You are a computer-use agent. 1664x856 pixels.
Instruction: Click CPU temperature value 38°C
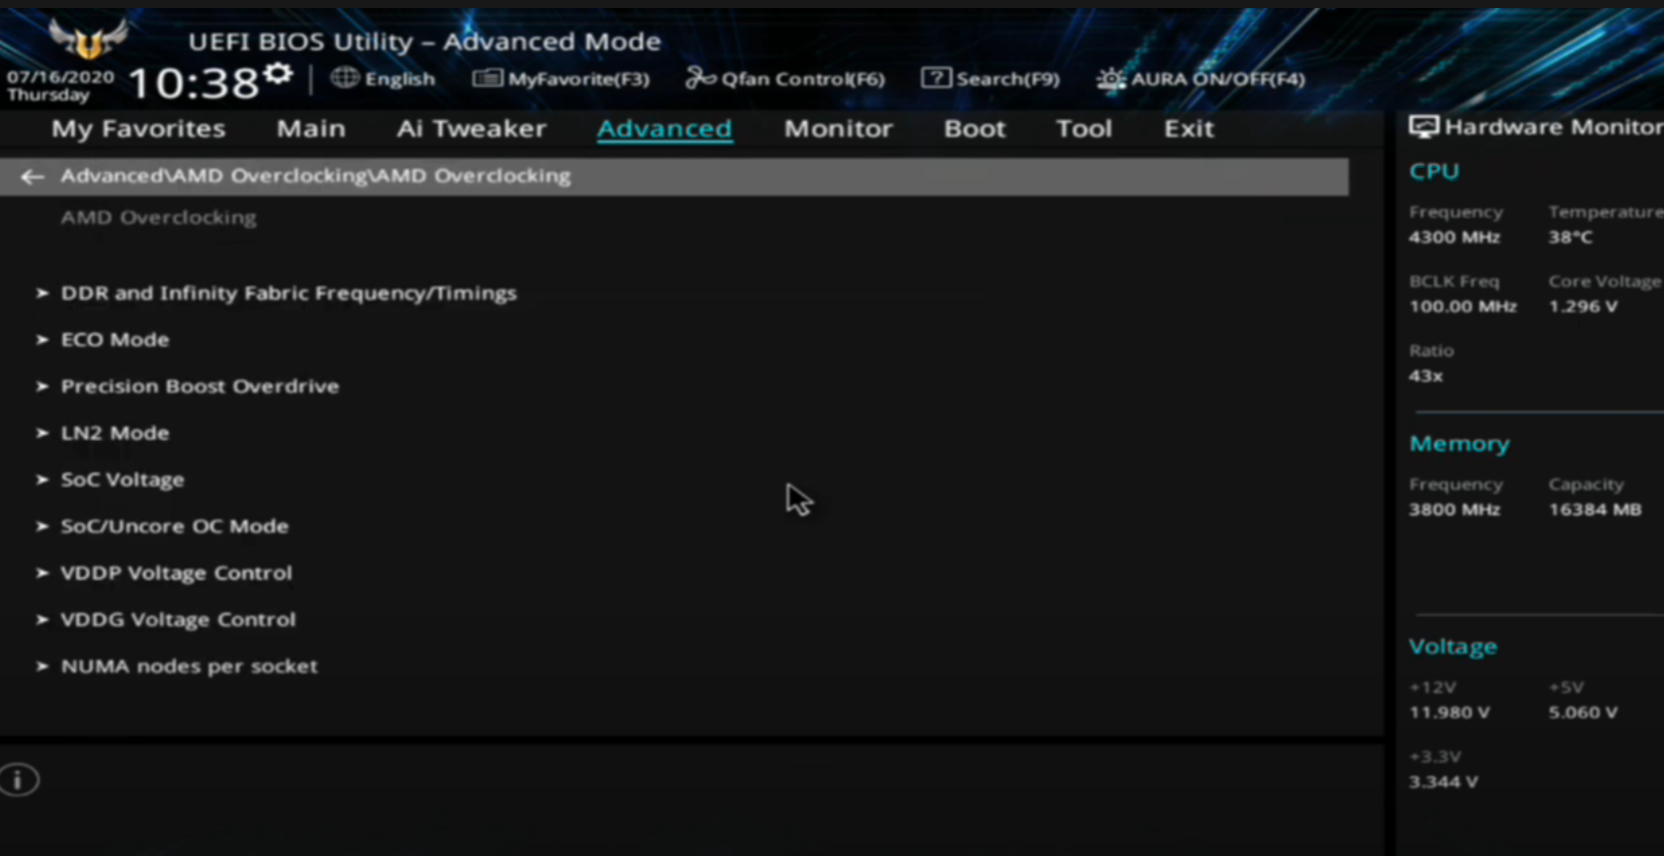(1570, 238)
